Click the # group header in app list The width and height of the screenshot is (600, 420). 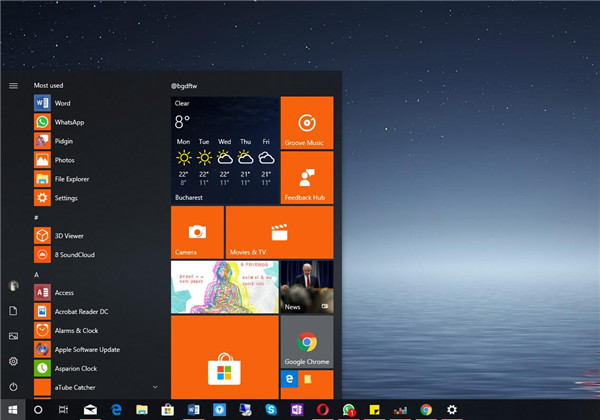(36, 218)
